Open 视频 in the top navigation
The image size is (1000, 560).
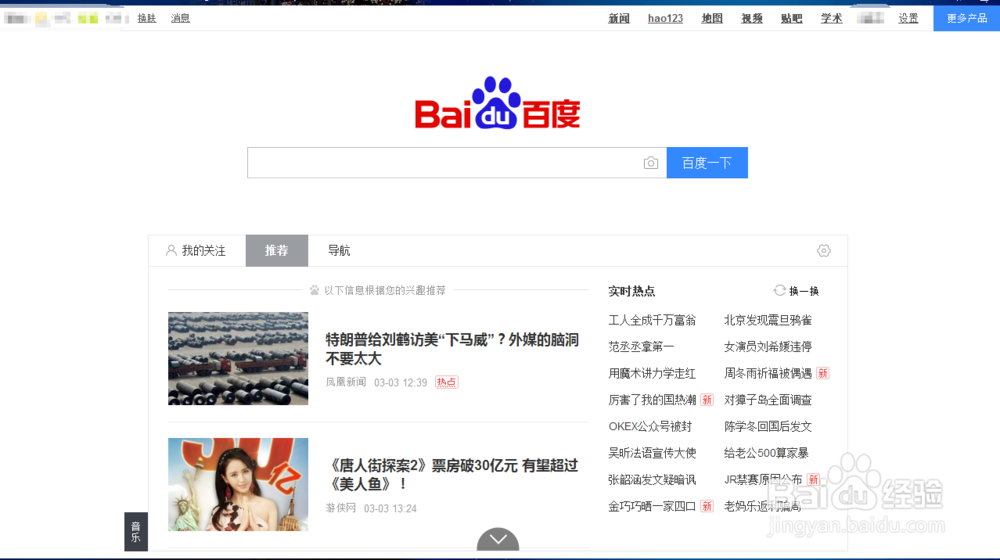[x=752, y=18]
